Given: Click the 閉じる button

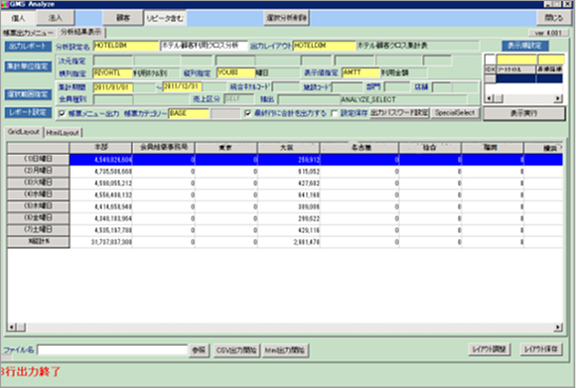Looking at the screenshot, I should (554, 18).
